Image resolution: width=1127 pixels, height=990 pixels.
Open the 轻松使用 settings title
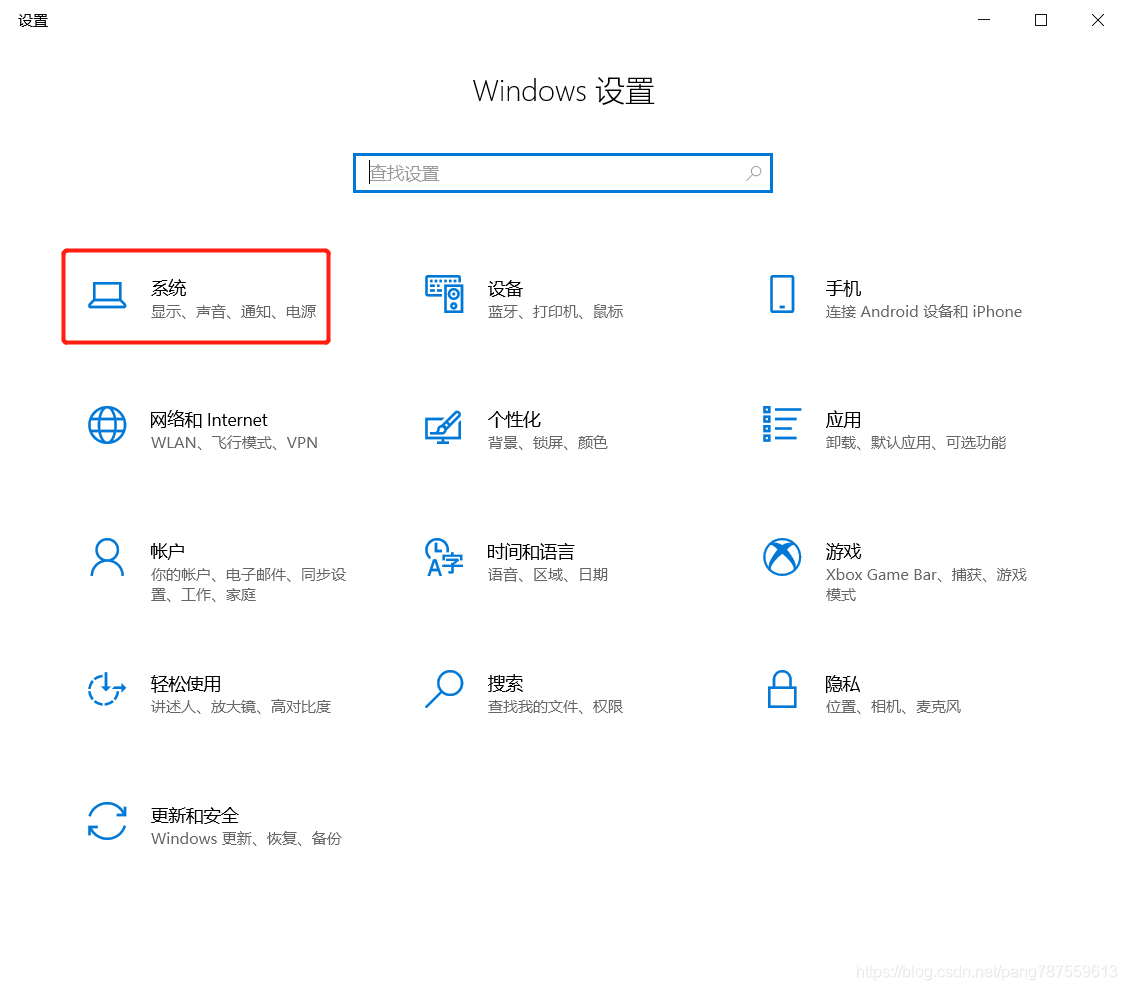(x=185, y=684)
